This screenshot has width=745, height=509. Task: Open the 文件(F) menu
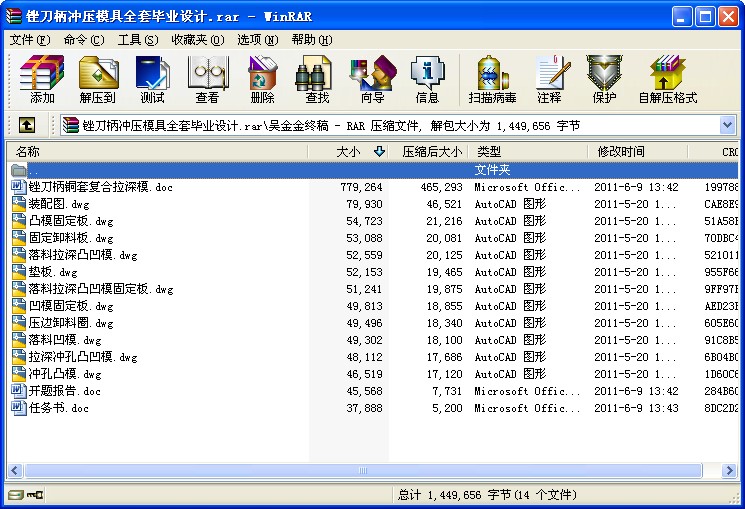click(x=29, y=39)
